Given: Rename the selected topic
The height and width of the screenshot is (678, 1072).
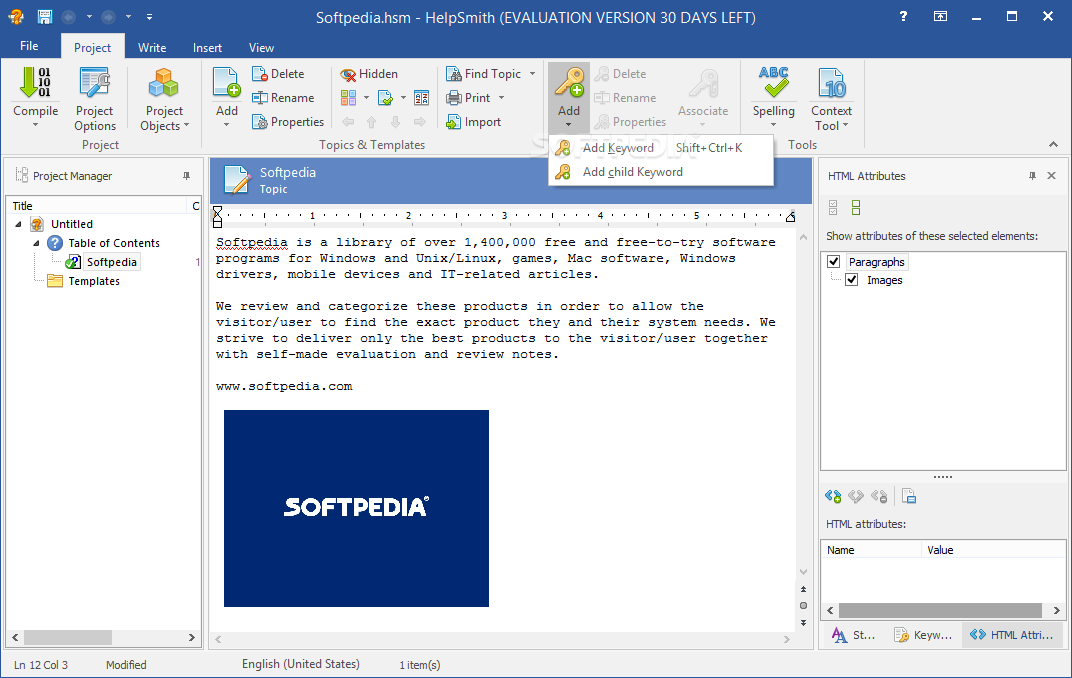Looking at the screenshot, I should pos(283,98).
